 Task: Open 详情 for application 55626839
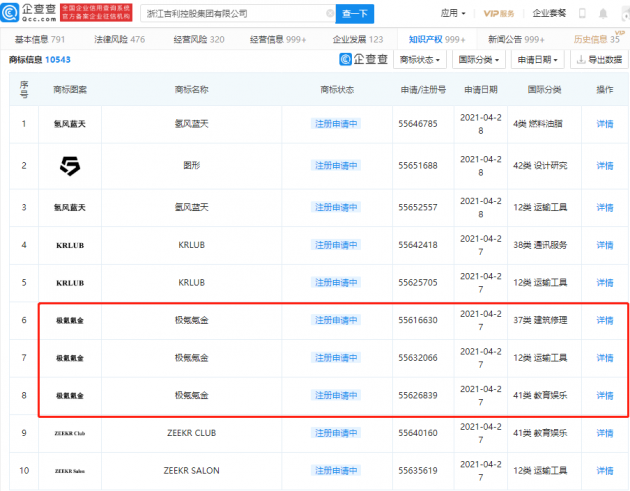point(604,395)
